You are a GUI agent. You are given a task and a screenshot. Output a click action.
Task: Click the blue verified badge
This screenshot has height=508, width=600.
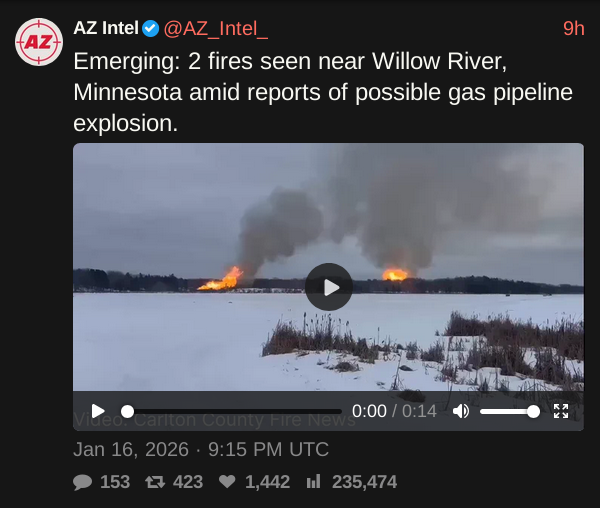coord(150,29)
